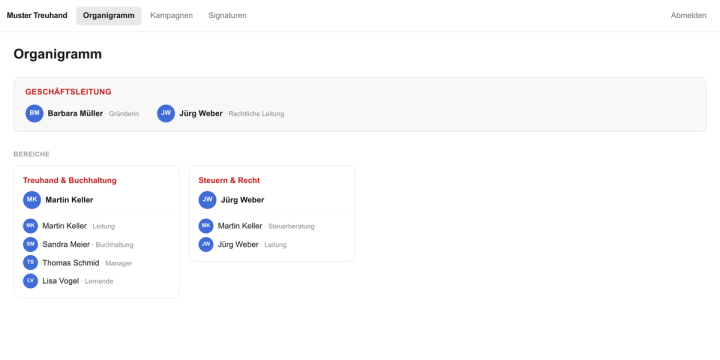Viewport: 720px width, 360px height.
Task: Select the Sandra Meier entry
Action: pyautogui.click(x=96, y=244)
